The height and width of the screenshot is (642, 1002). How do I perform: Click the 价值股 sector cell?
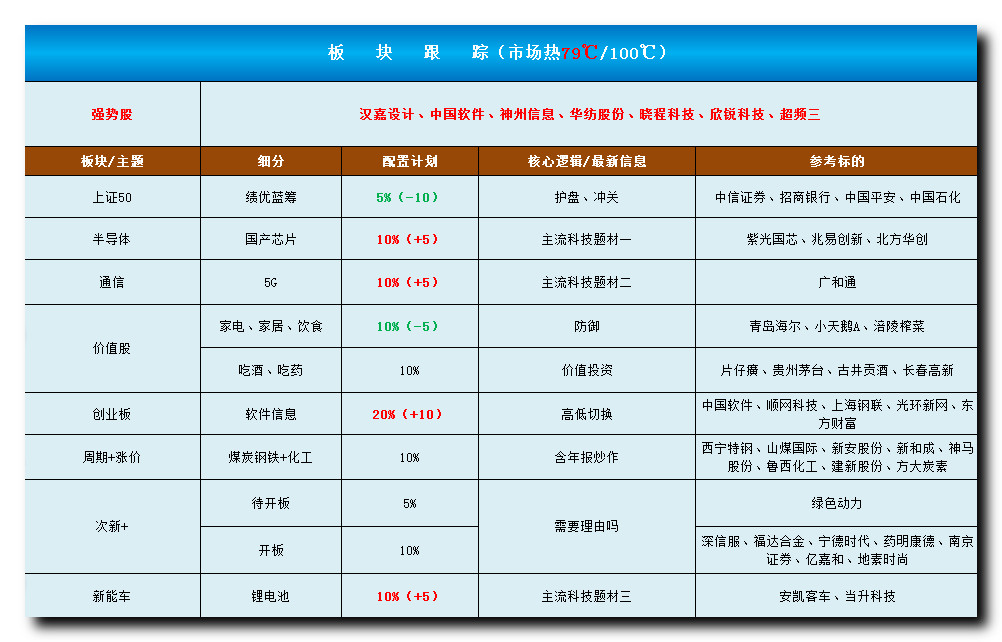click(x=112, y=348)
